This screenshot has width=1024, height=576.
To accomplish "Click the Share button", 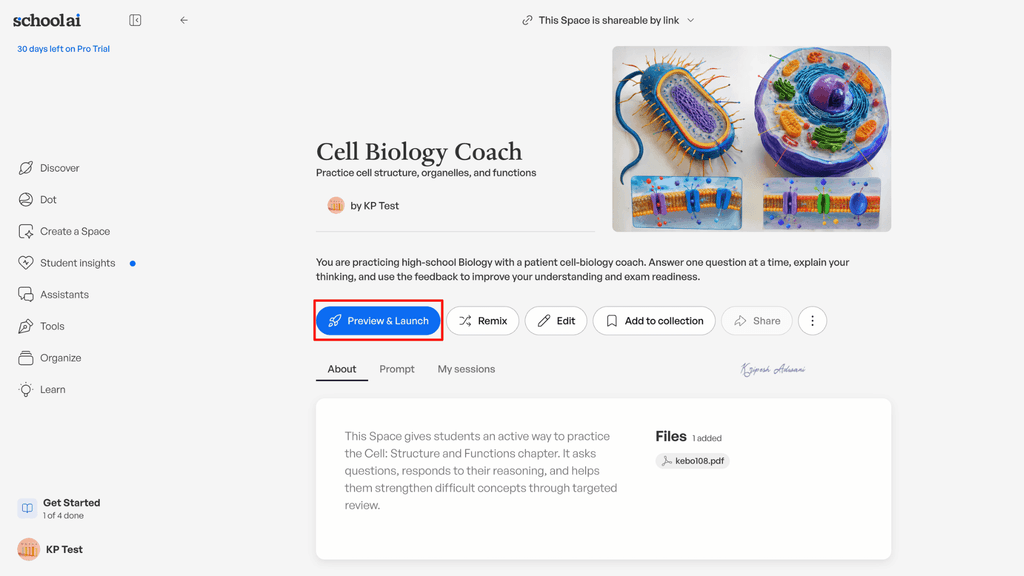I will (x=757, y=321).
